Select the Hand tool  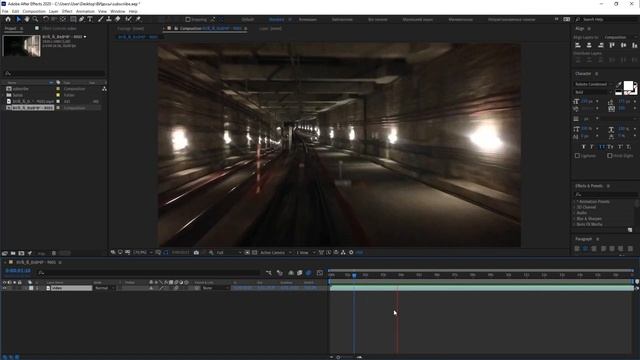[x=27, y=19]
